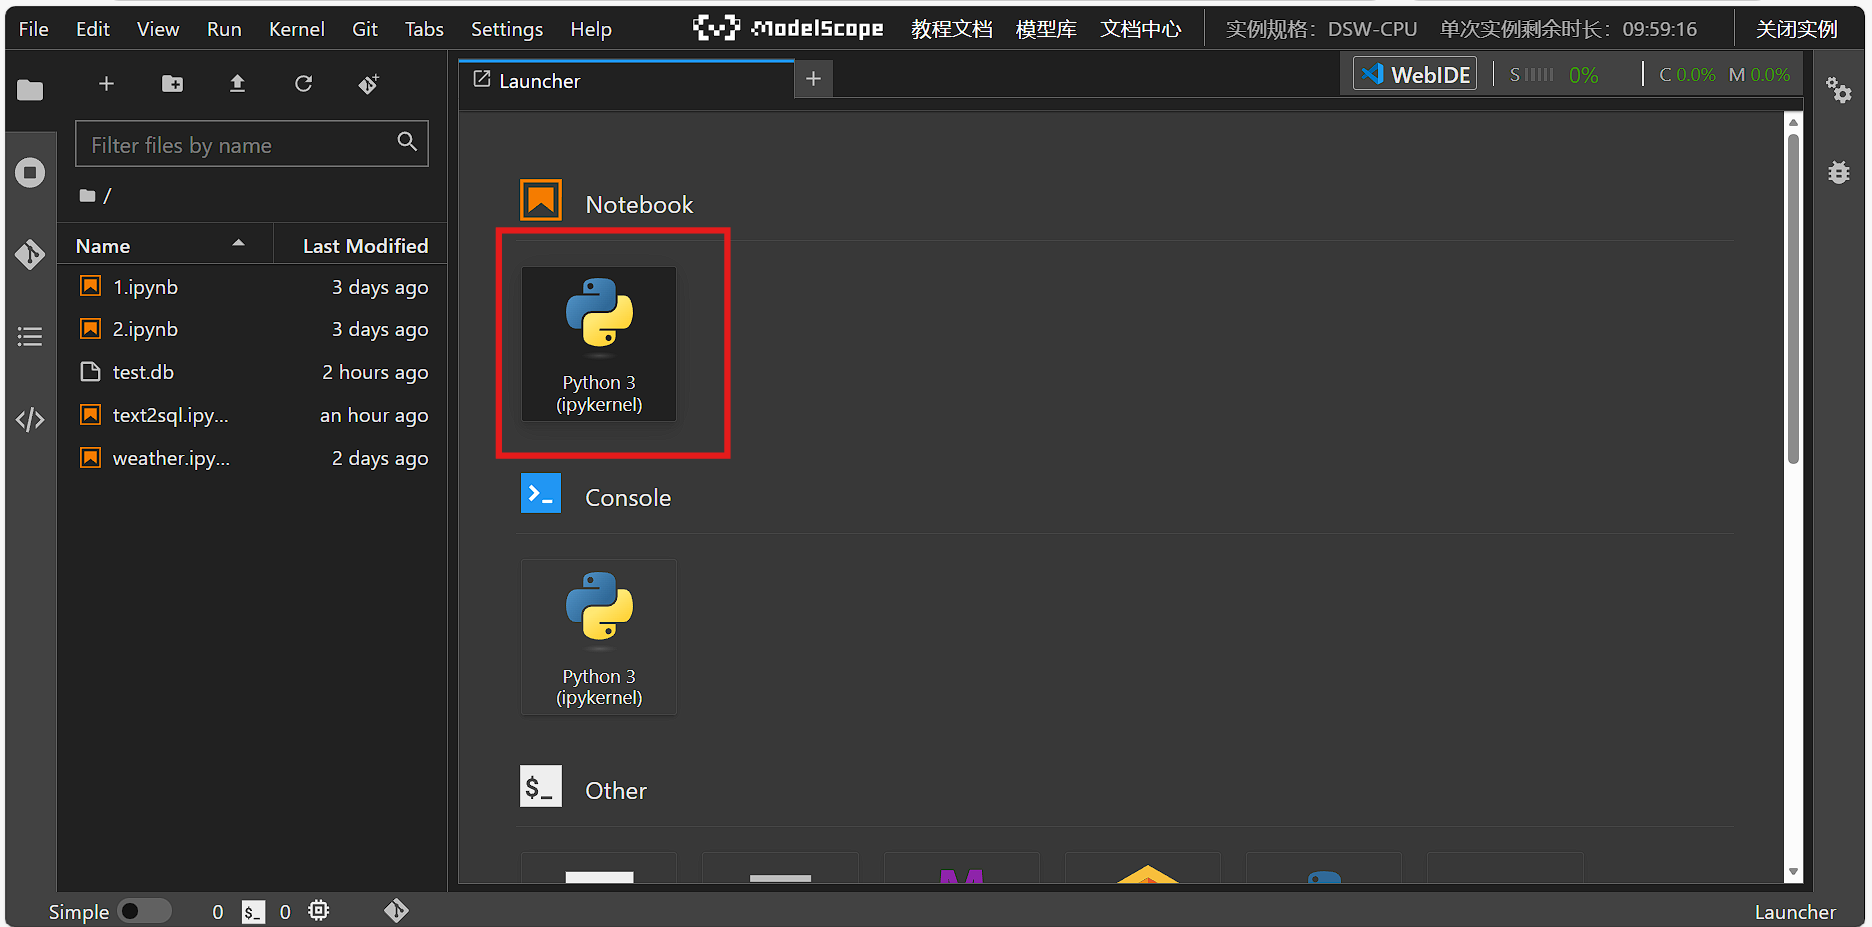Image resolution: width=1872 pixels, height=927 pixels.
Task: Click the Console section prompt icon
Action: point(541,493)
